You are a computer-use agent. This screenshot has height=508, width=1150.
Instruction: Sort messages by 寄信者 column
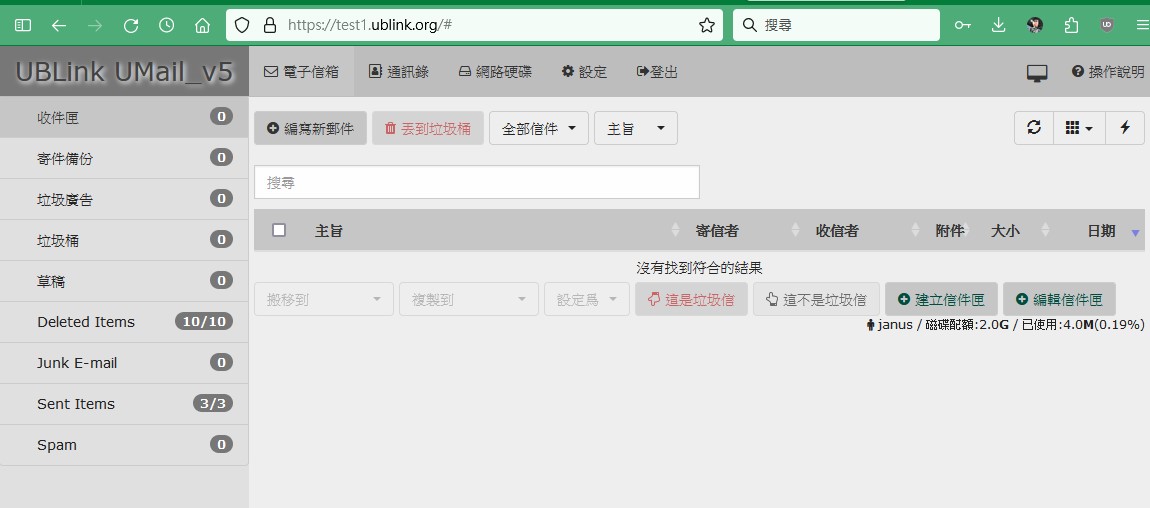click(717, 231)
